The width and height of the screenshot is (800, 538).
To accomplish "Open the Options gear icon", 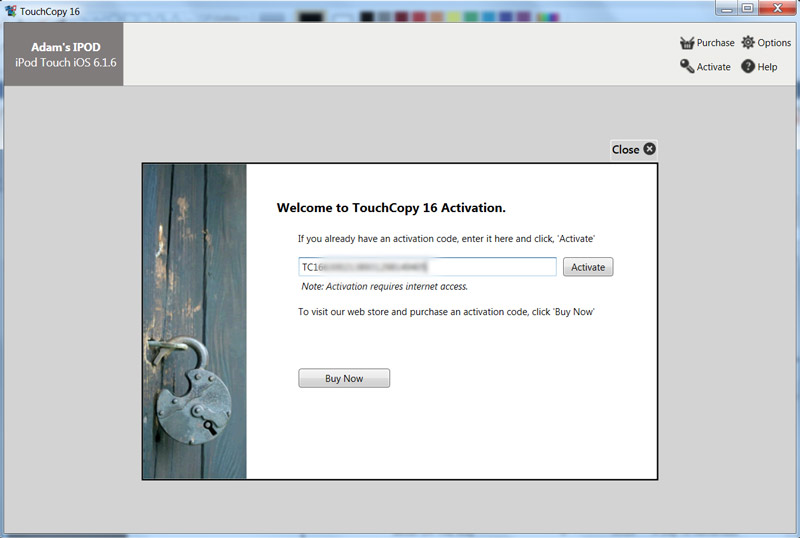I will [x=748, y=42].
